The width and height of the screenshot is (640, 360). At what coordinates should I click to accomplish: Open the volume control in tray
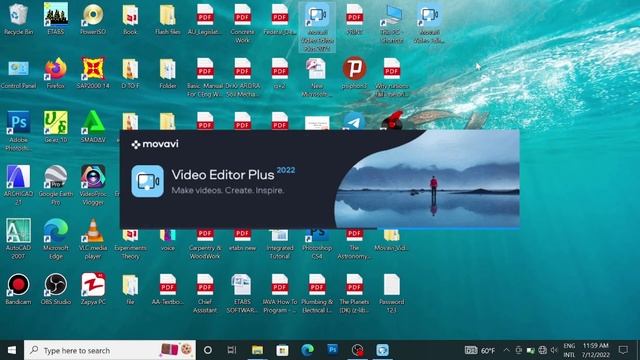554,350
